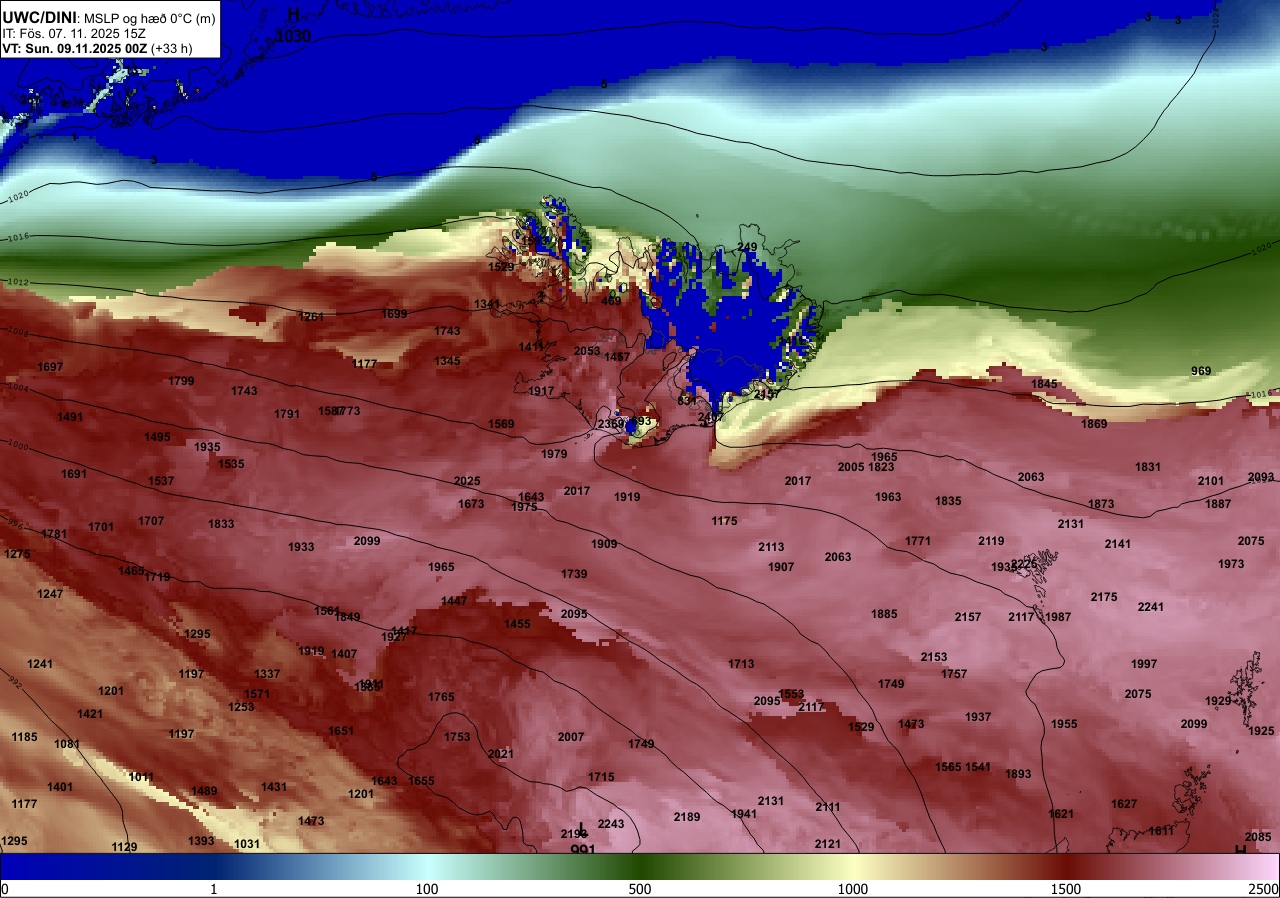Select the number 1569
The height and width of the screenshot is (898, 1280).
point(501,424)
